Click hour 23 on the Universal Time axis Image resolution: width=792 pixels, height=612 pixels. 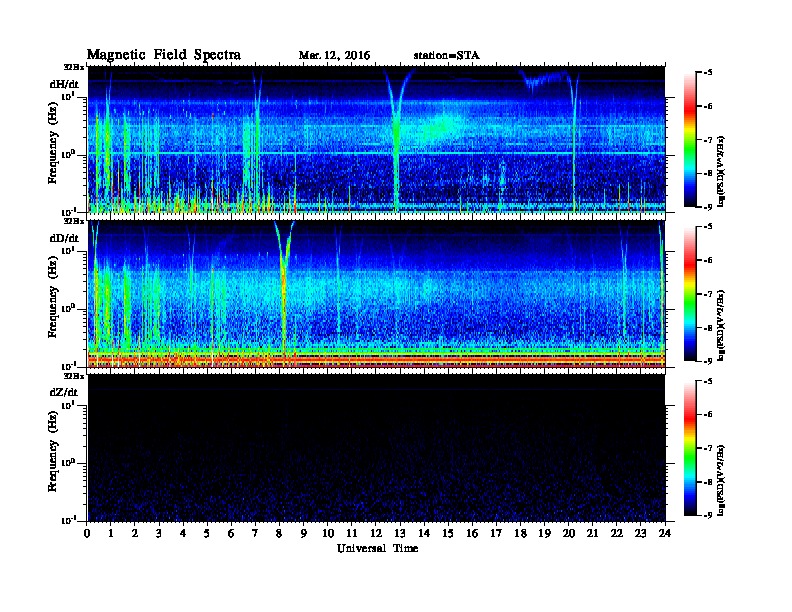click(x=640, y=533)
